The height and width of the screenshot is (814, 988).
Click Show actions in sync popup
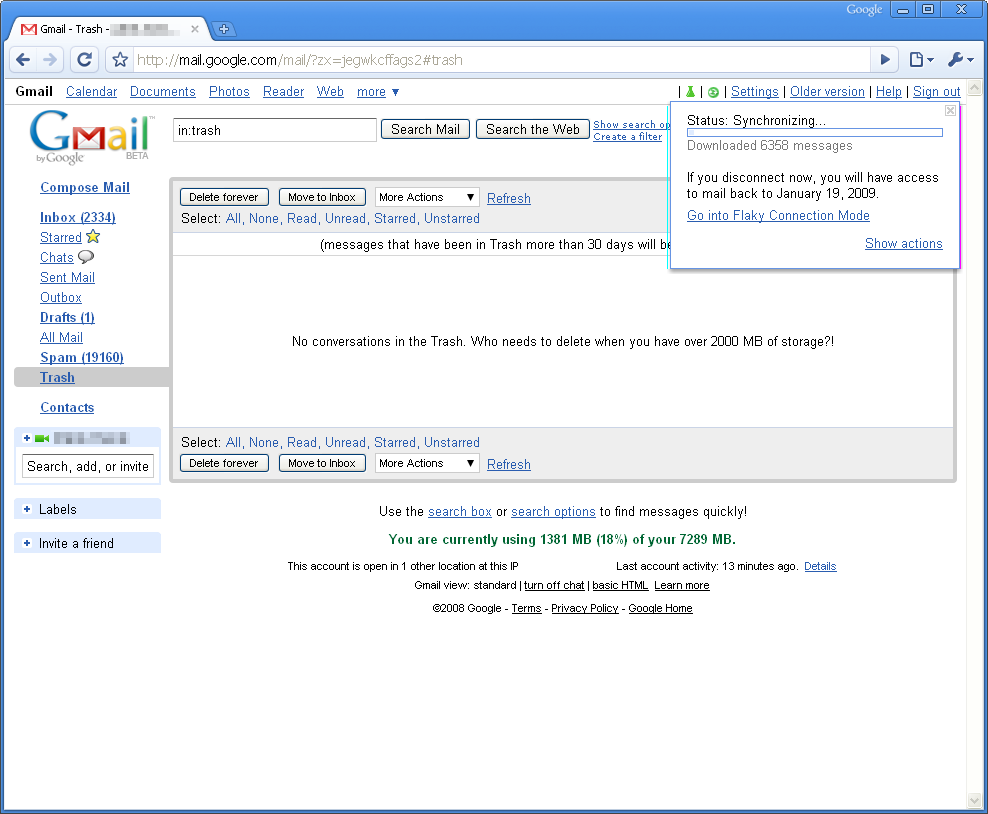[x=904, y=243]
